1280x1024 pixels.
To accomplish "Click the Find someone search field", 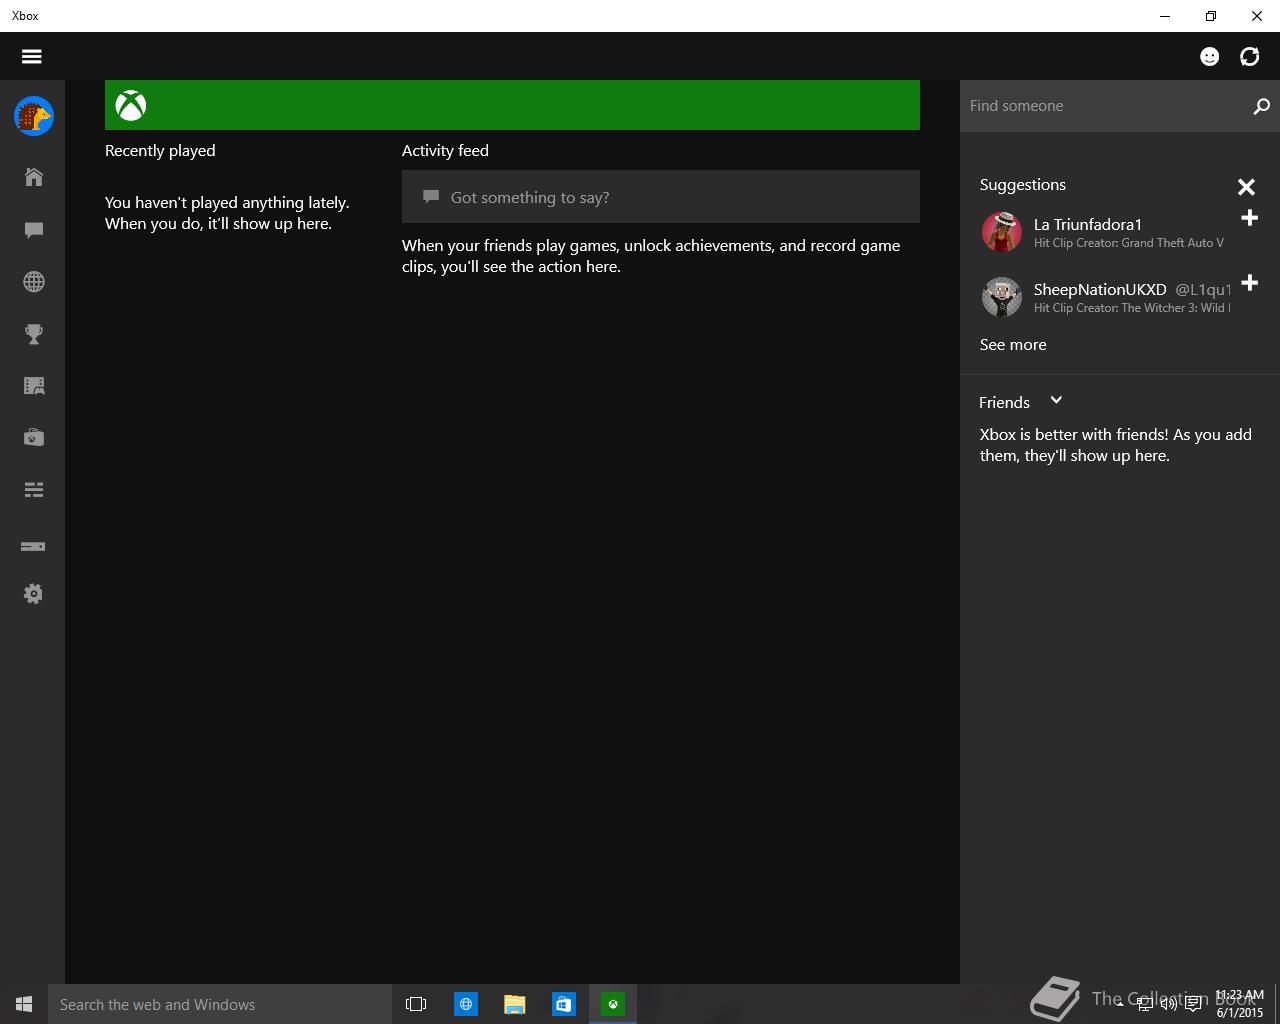I will point(1104,106).
